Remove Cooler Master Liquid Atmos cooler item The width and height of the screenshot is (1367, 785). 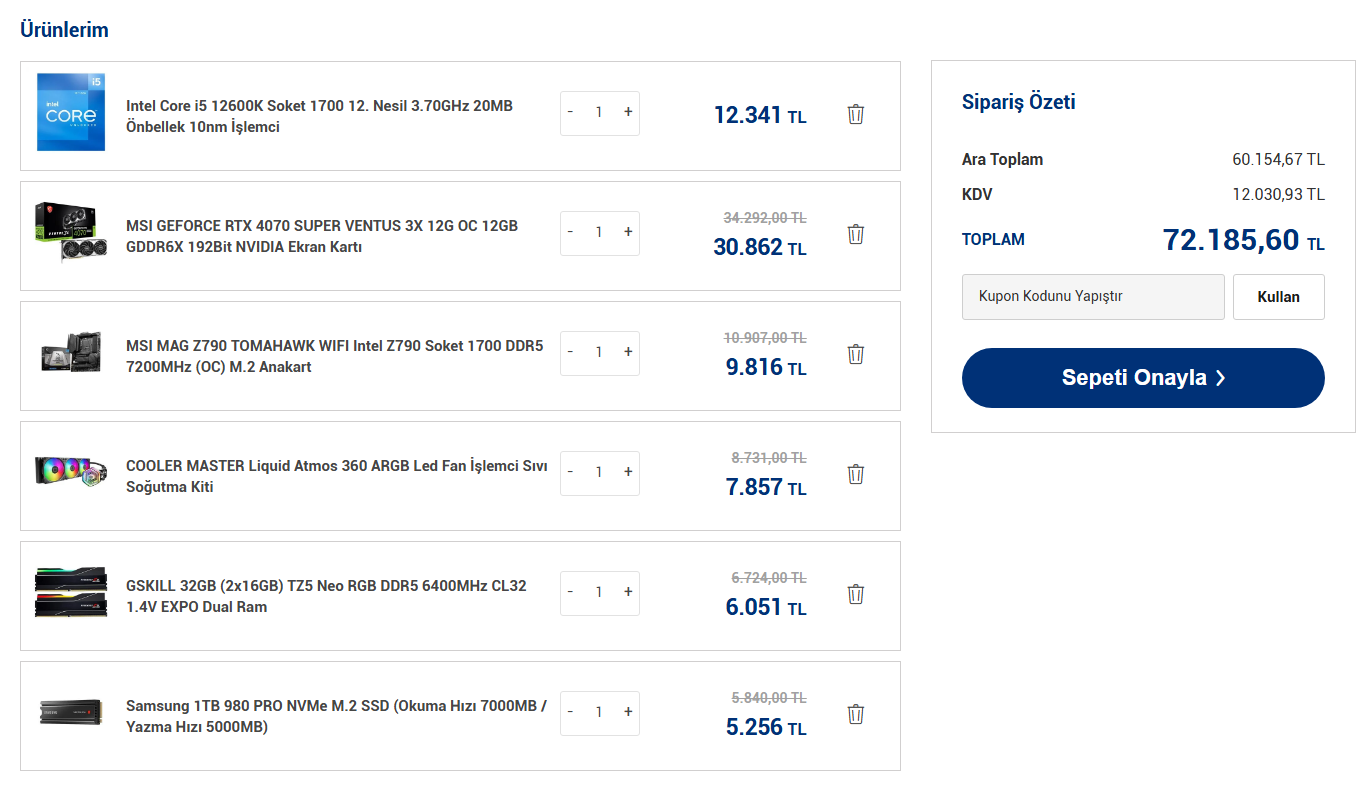(x=855, y=474)
